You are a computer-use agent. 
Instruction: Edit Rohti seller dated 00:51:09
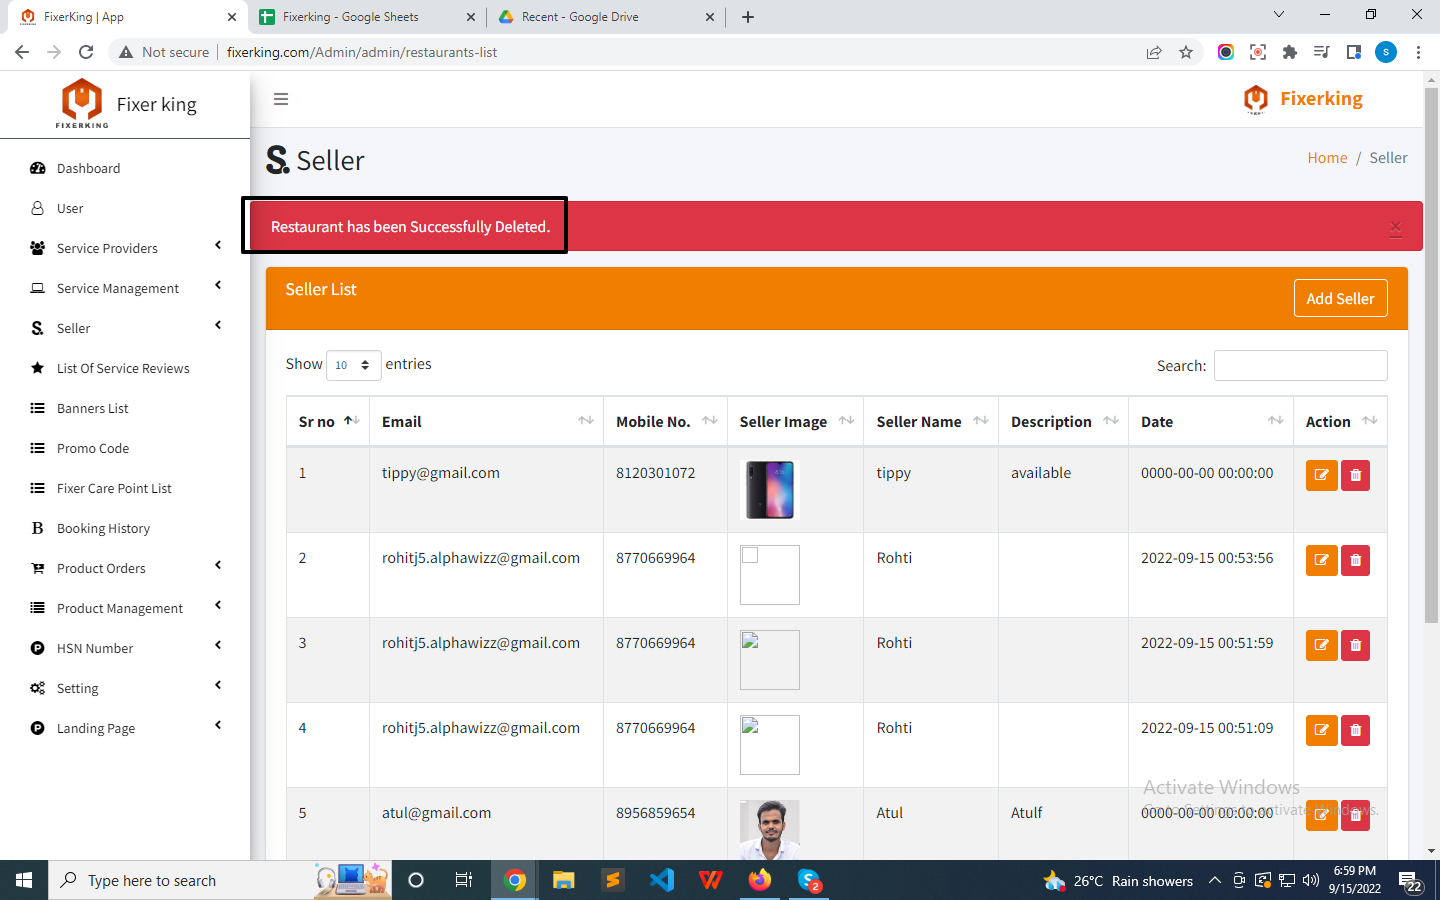[1321, 730]
